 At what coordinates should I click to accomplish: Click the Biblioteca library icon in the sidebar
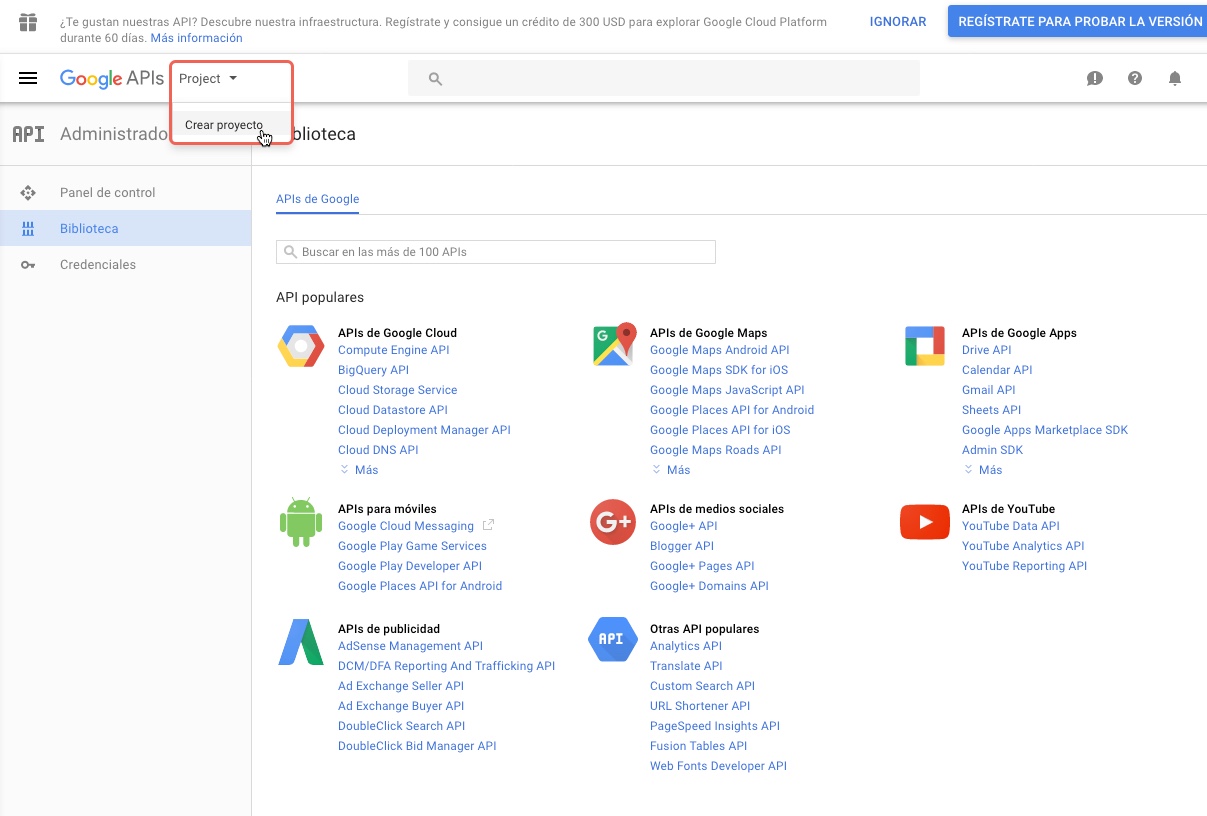(28, 229)
